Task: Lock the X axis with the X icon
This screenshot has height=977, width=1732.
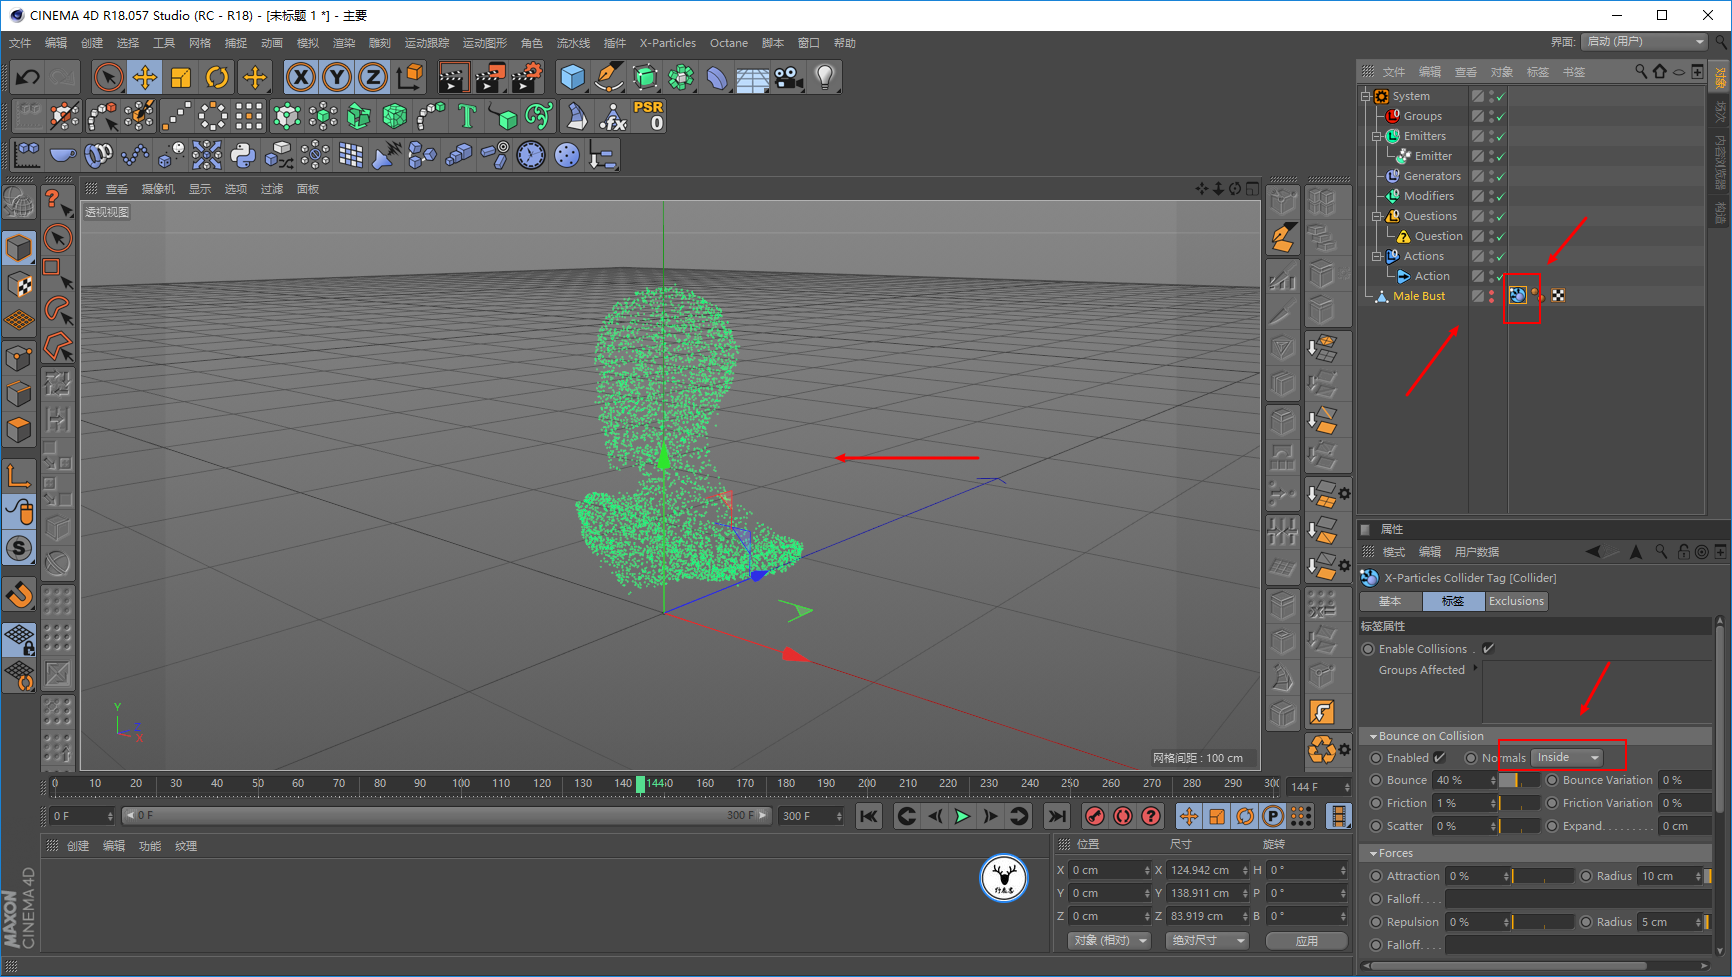Action: (x=301, y=76)
